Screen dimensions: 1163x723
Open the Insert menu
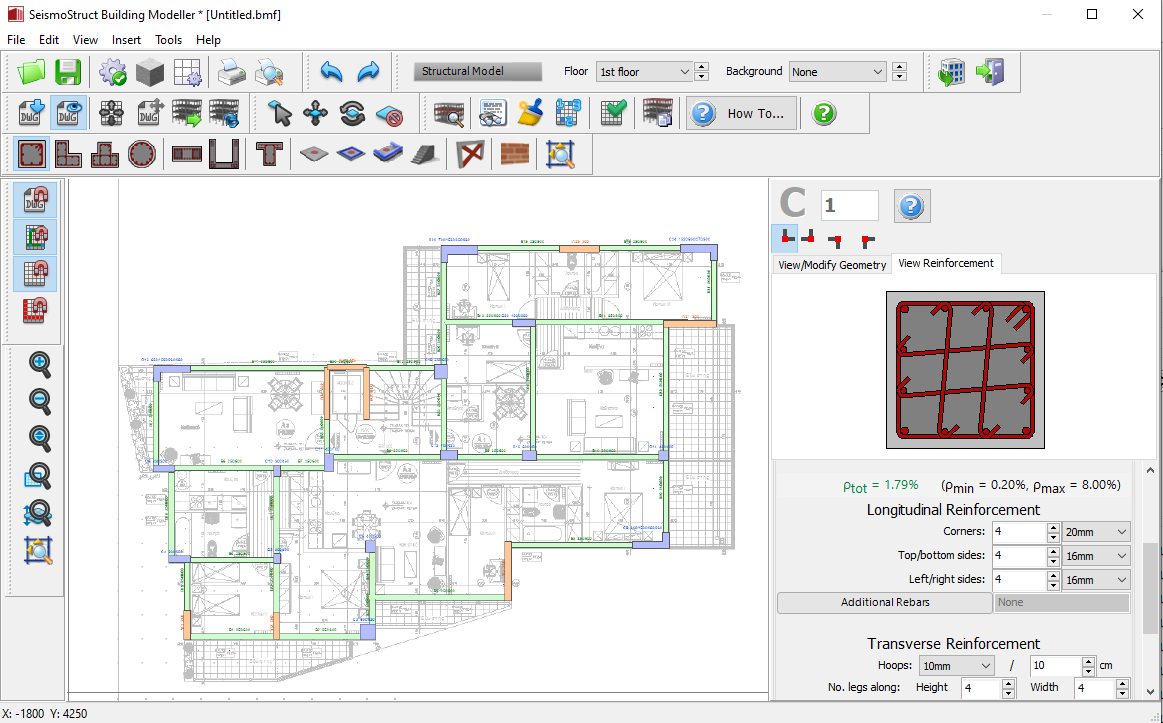126,40
